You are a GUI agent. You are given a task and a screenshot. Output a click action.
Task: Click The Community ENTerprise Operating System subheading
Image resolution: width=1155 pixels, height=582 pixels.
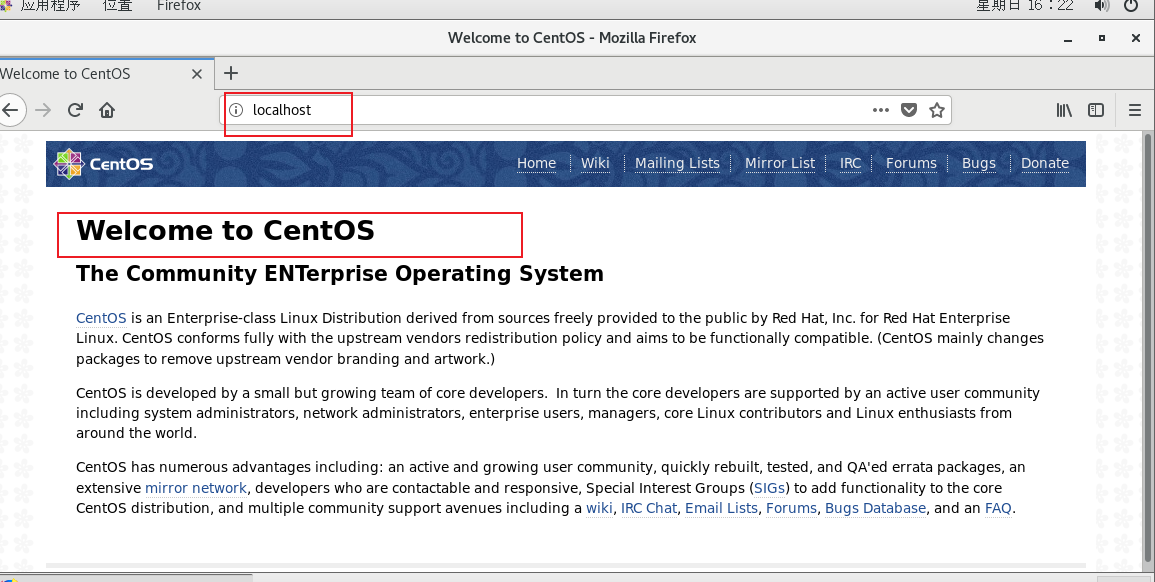[340, 273]
